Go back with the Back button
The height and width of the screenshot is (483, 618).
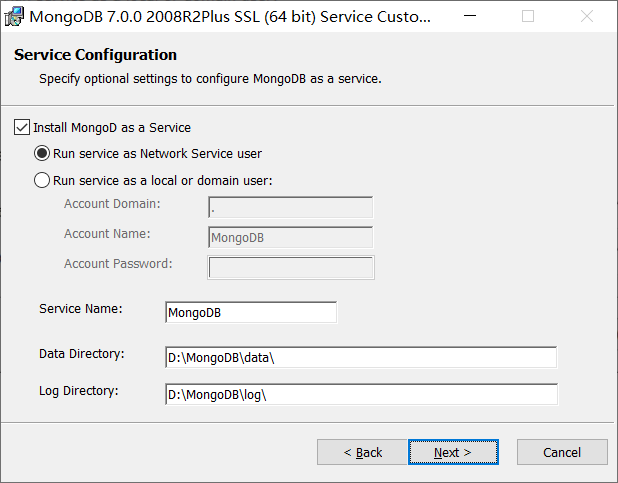pos(362,452)
